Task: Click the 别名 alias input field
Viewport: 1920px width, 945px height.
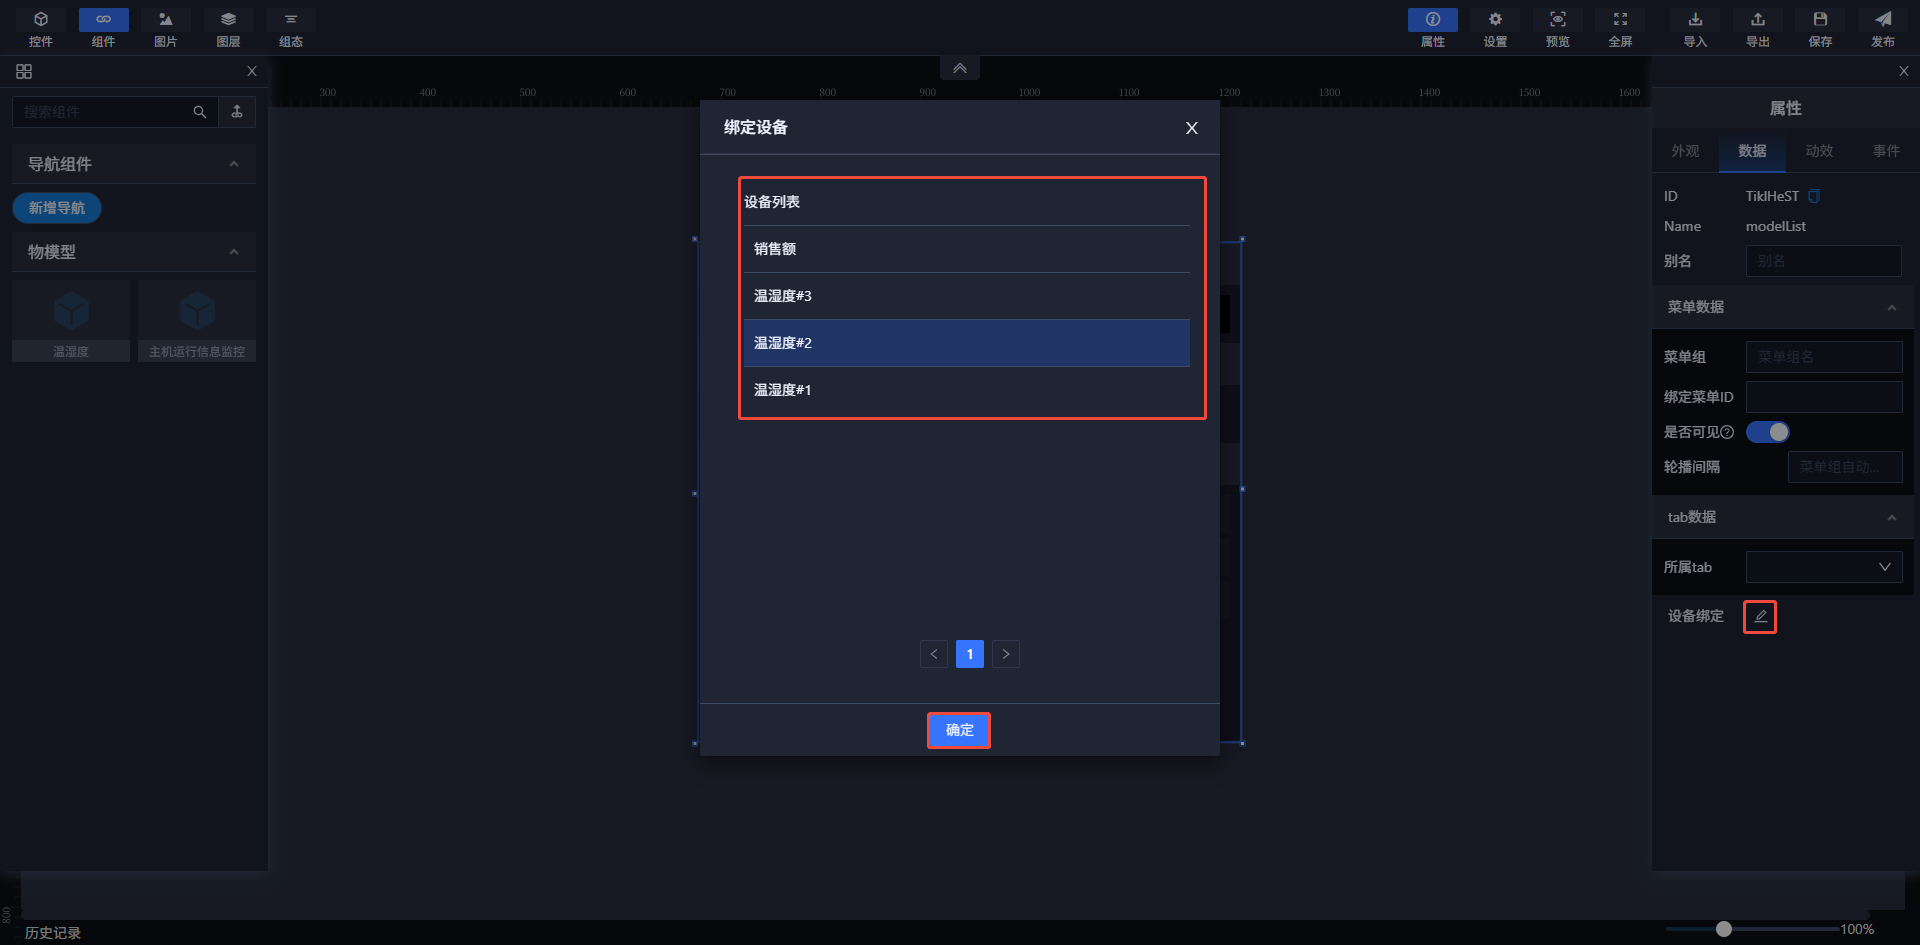Action: point(1824,261)
